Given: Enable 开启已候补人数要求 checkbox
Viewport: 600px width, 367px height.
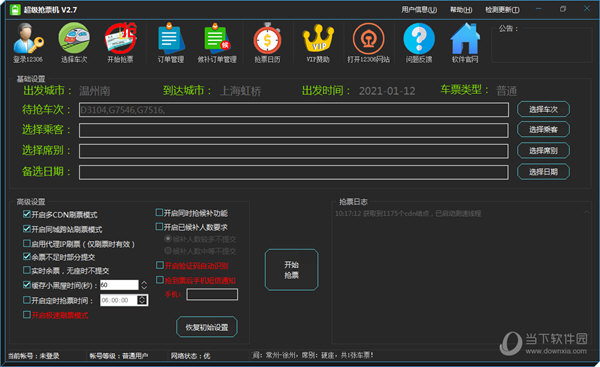Looking at the screenshot, I should [x=159, y=227].
